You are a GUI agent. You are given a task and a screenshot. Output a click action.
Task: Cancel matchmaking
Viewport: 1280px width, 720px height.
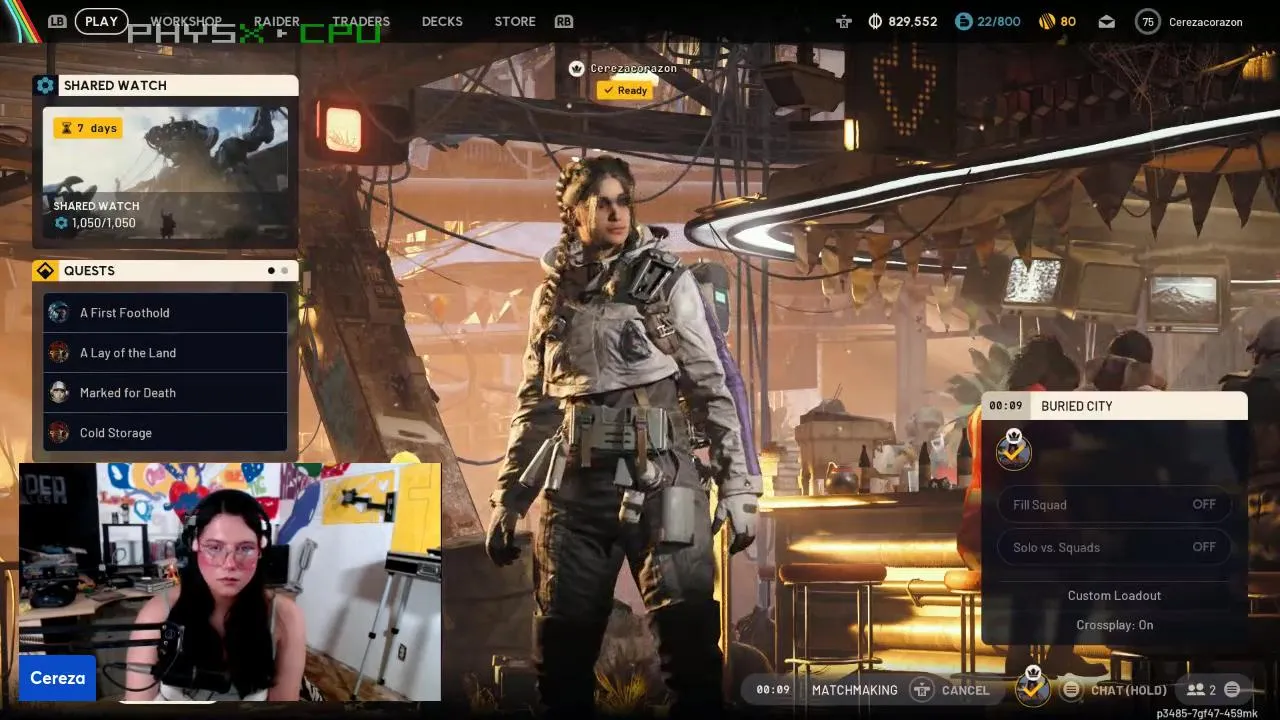965,690
